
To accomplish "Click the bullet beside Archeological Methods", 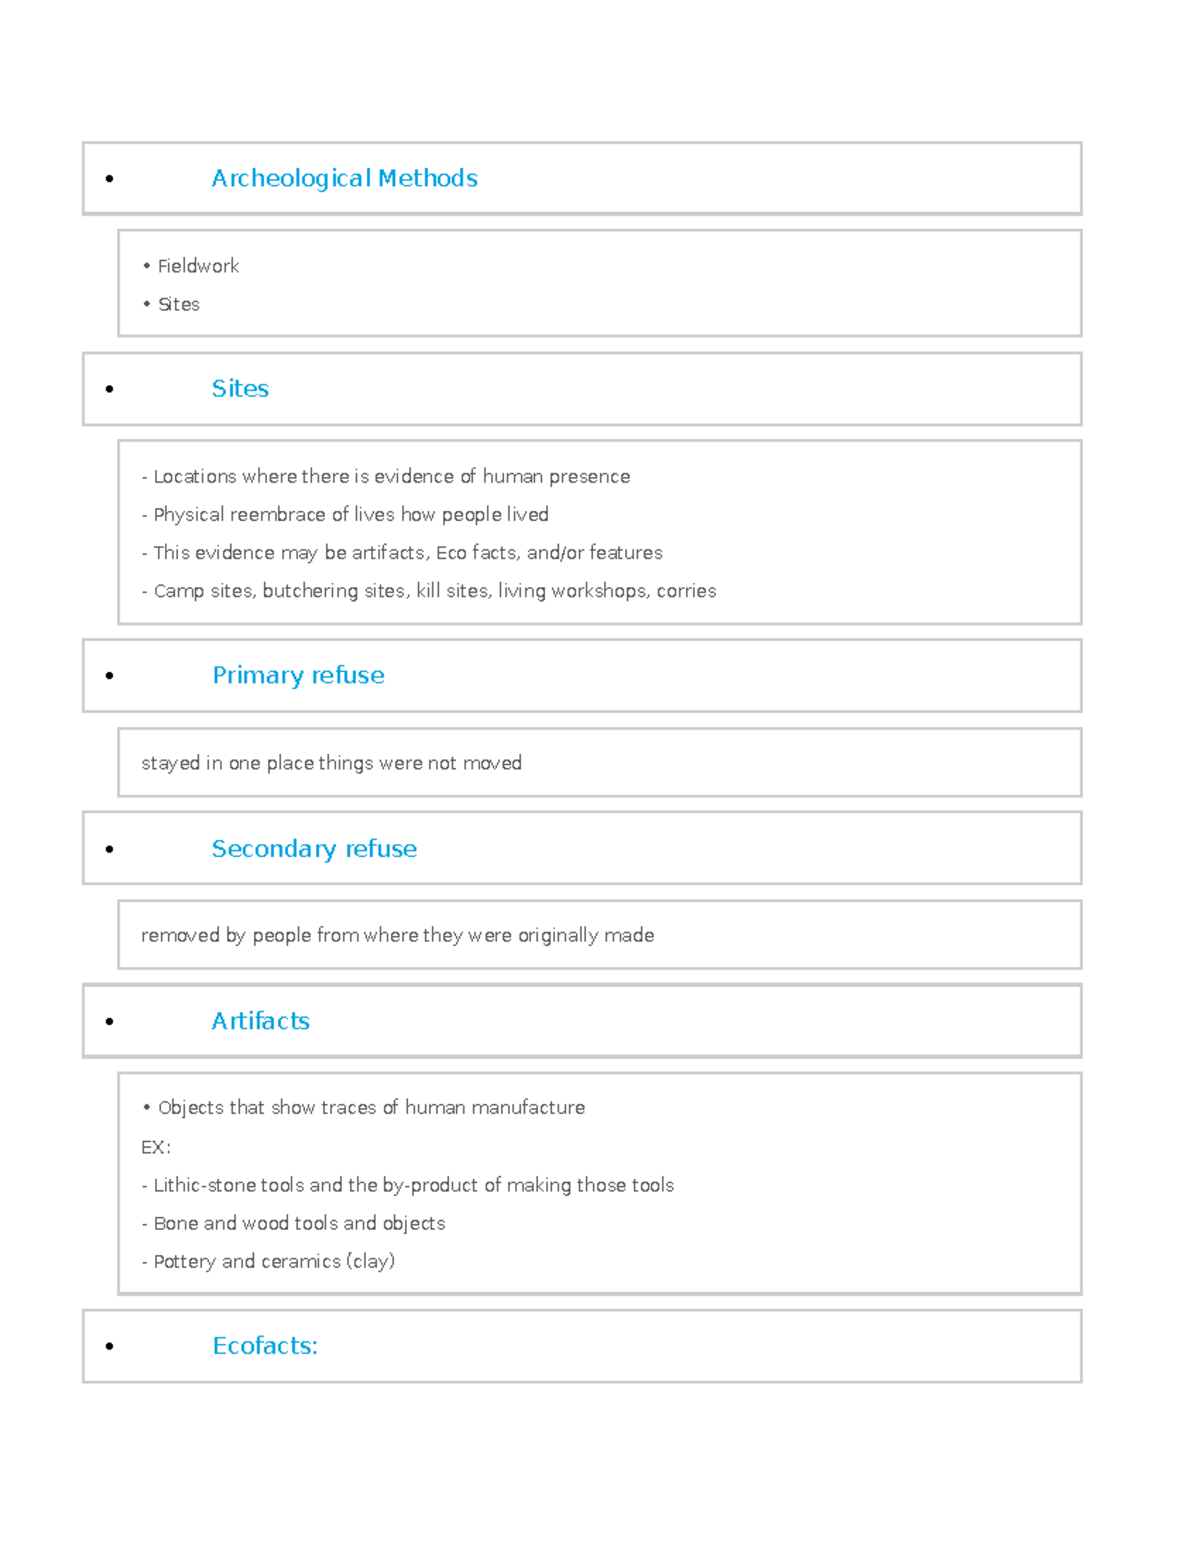I will pyautogui.click(x=109, y=179).
